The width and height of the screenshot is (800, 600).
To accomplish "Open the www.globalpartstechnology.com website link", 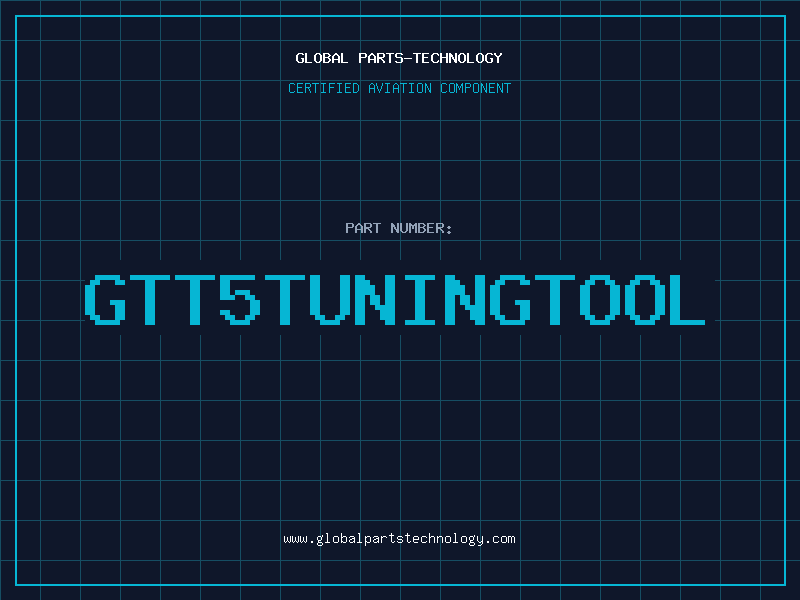I will point(399,539).
